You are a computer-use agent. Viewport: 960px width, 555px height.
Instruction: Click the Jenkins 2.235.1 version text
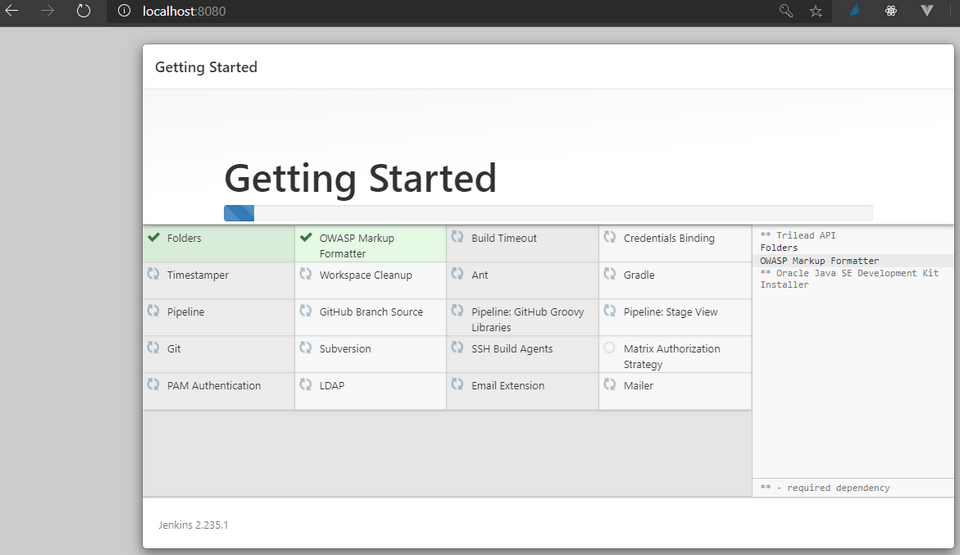point(193,525)
